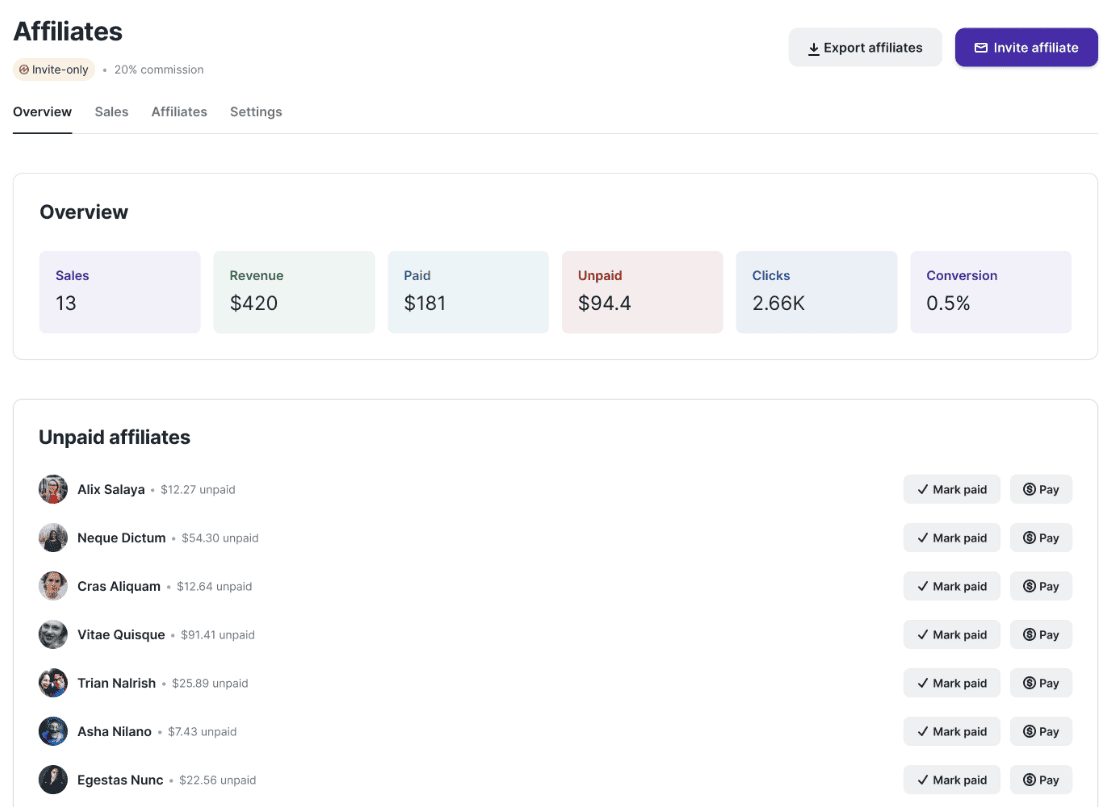Switch to the Sales tab
This screenshot has height=807, width=1120.
tap(111, 112)
